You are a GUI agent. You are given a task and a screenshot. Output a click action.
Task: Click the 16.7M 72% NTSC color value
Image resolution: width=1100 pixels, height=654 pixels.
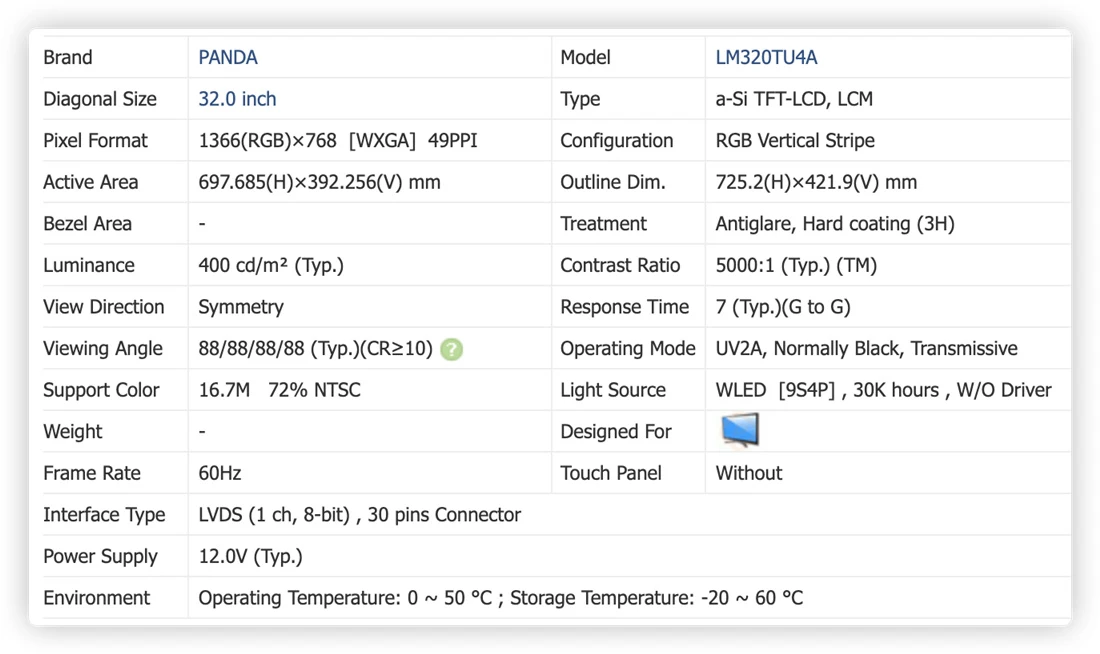(279, 390)
